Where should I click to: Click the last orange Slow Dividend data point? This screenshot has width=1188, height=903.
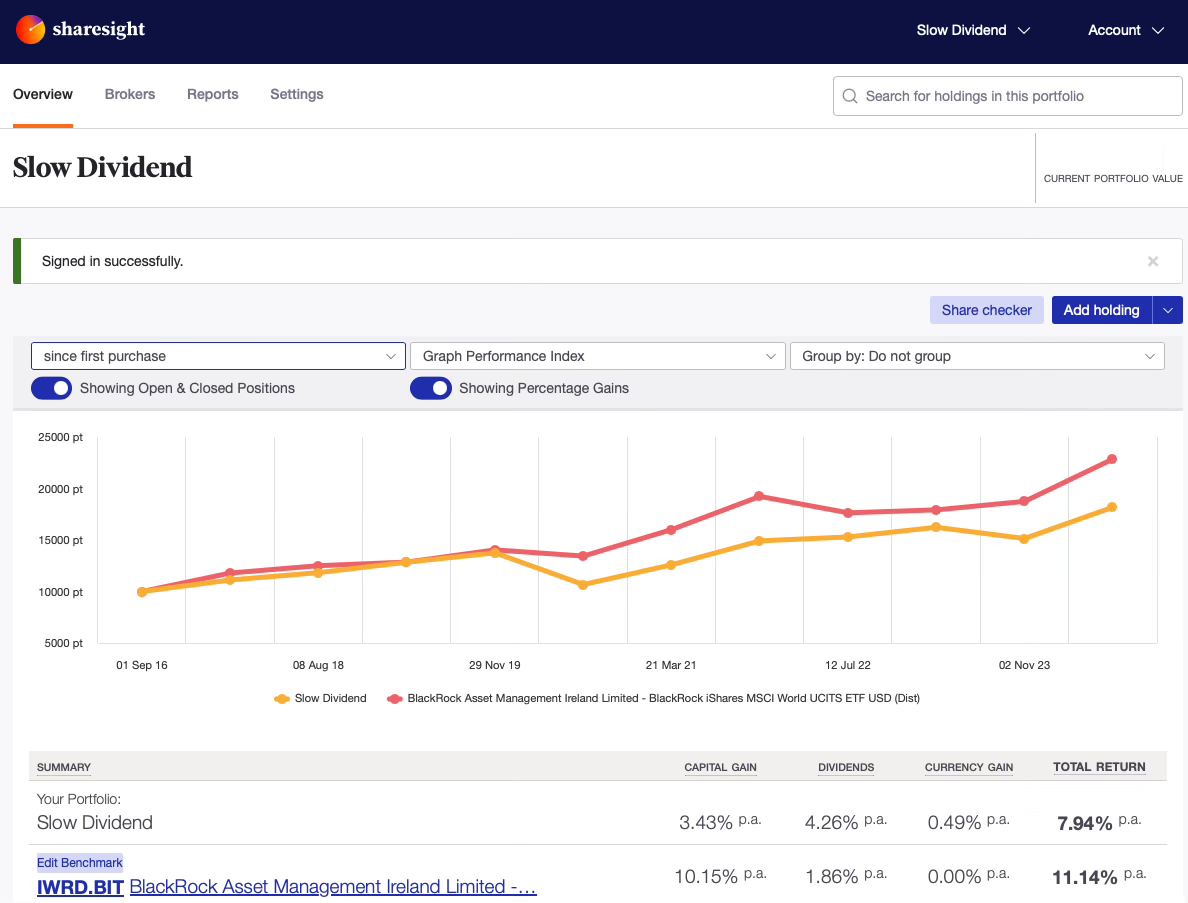tap(1112, 508)
